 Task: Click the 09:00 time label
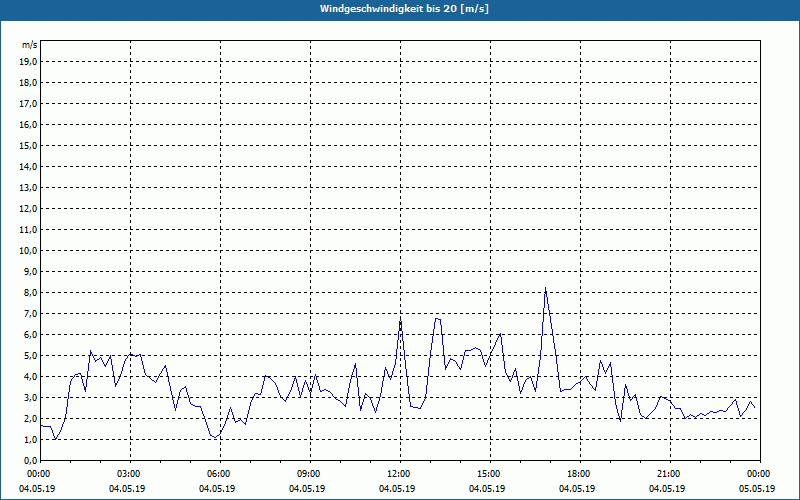click(311, 474)
